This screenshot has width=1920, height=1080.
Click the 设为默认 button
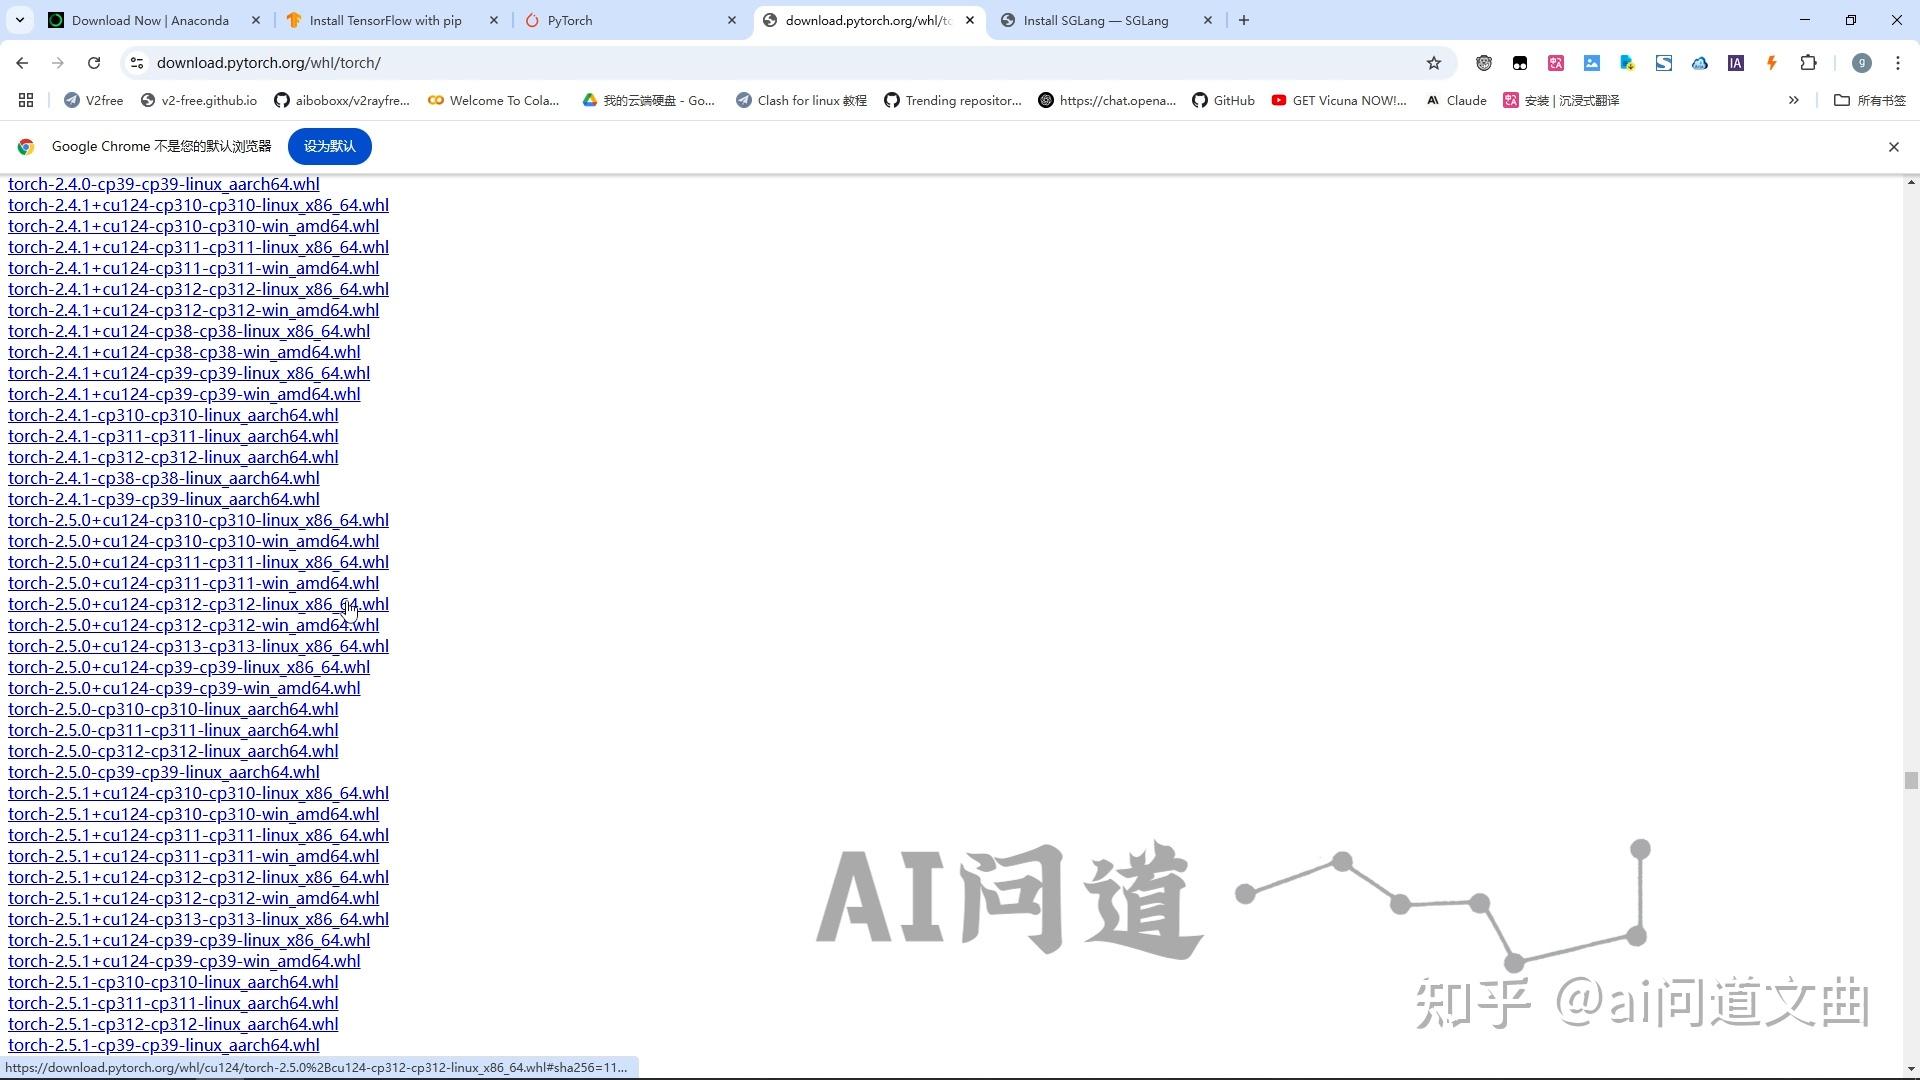pos(329,147)
